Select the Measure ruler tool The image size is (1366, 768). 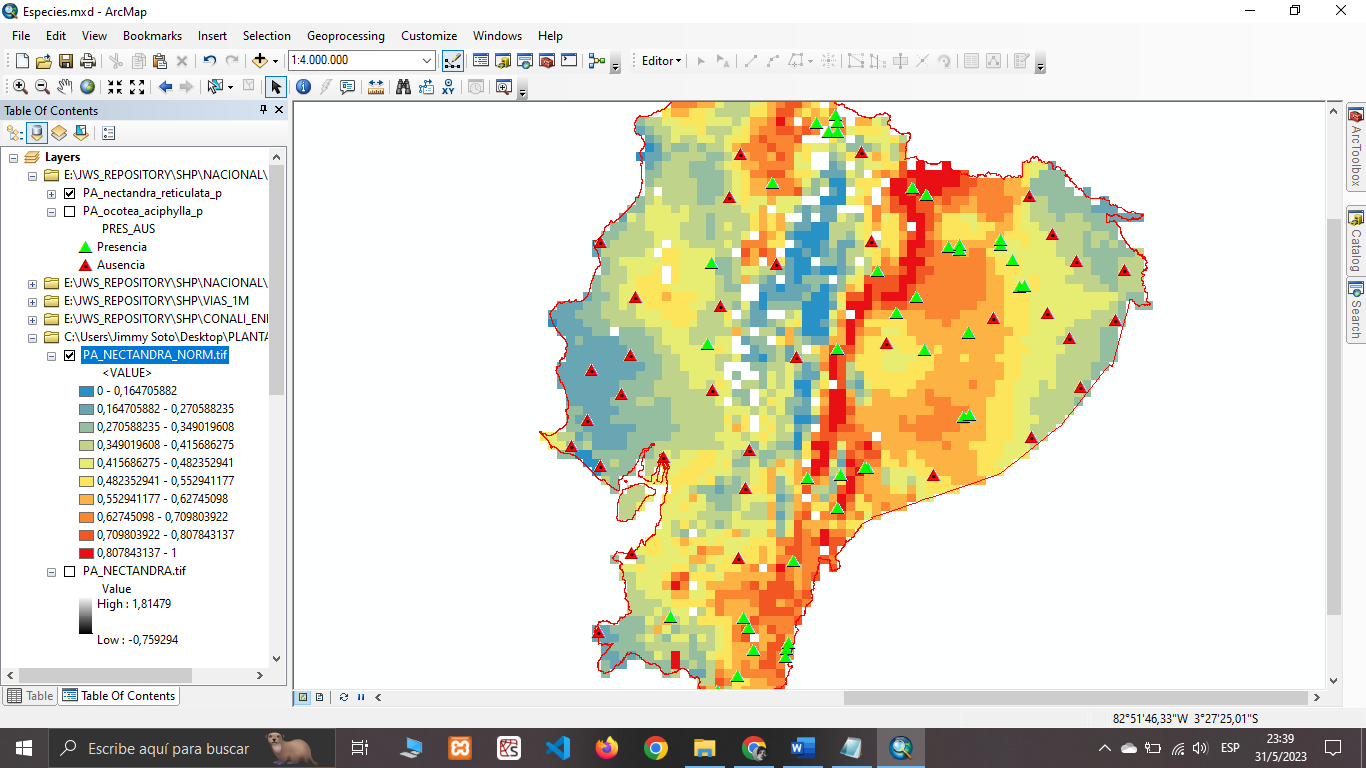(x=376, y=87)
